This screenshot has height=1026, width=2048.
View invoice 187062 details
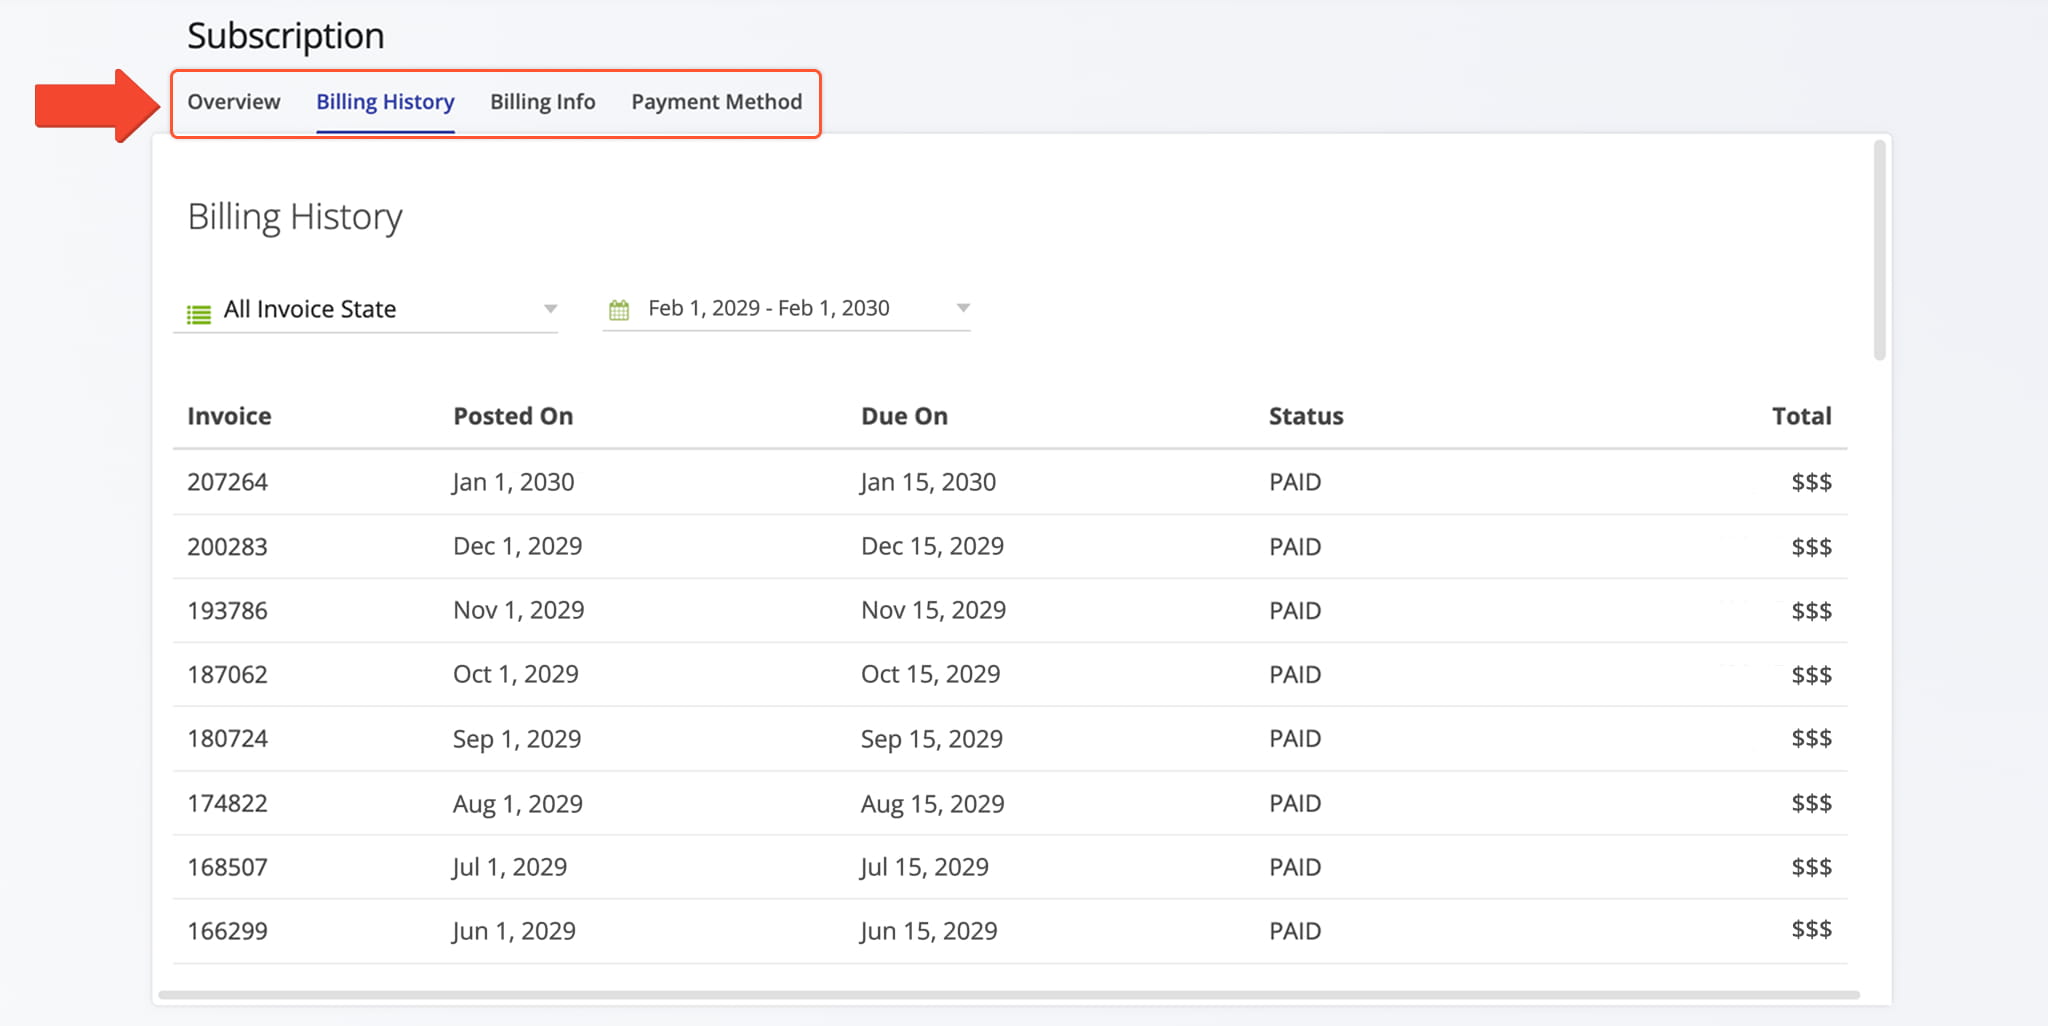tap(228, 675)
